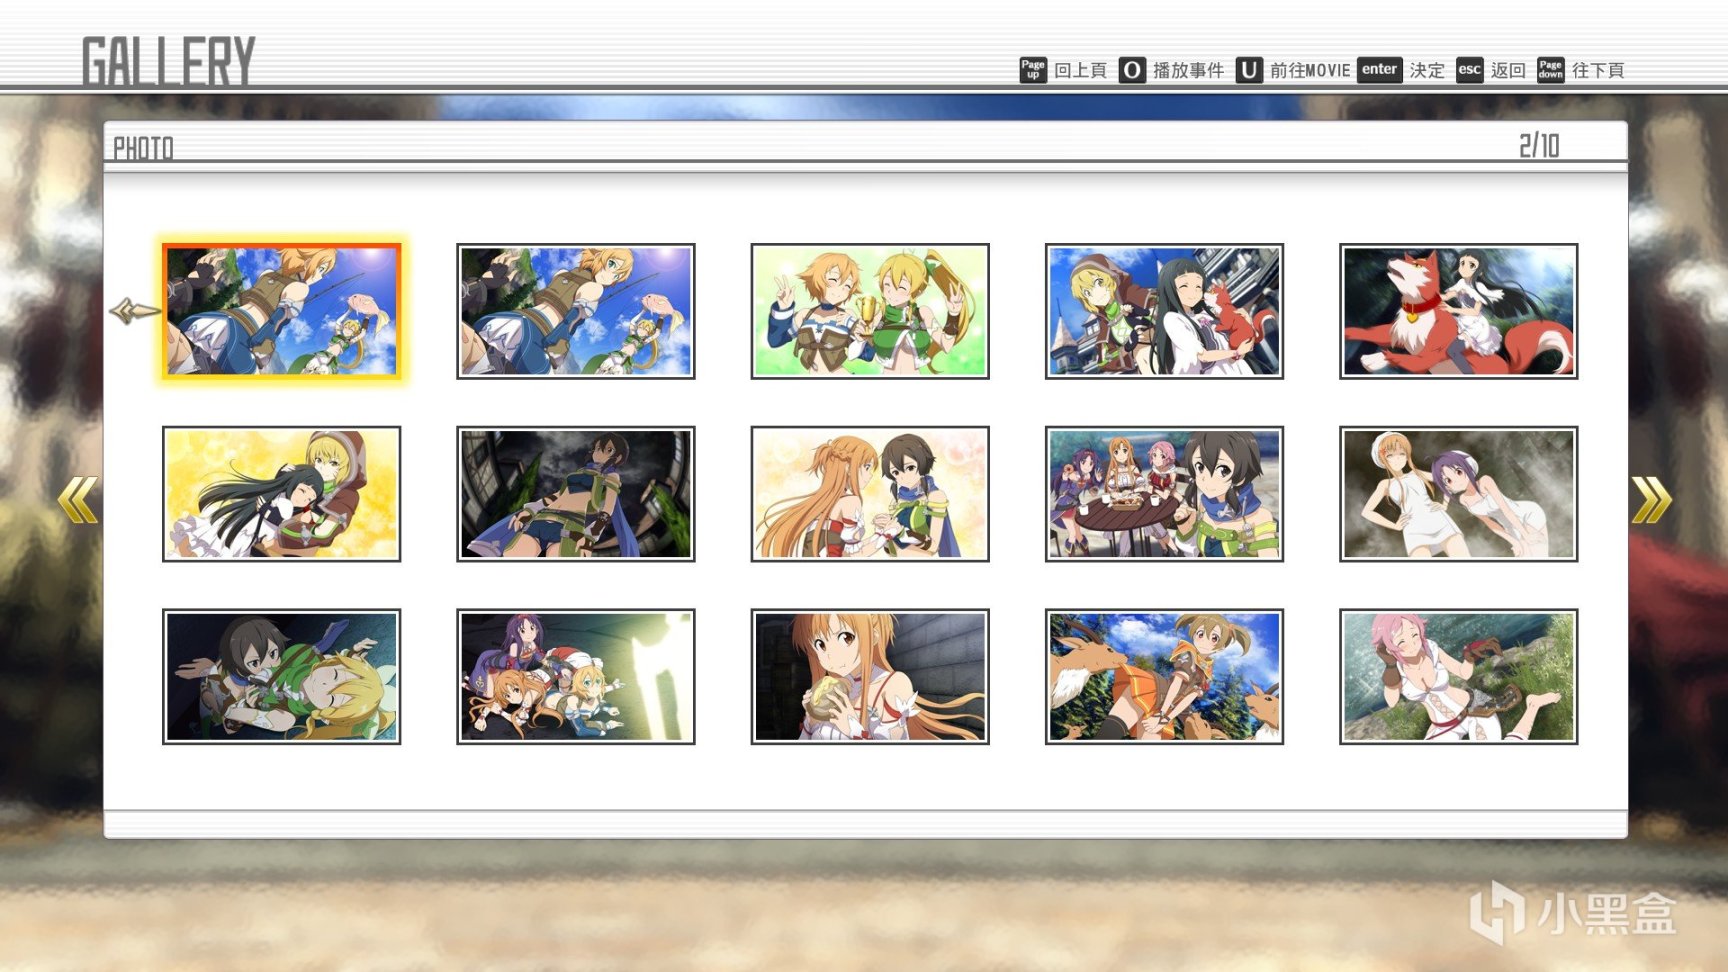Screen dimensions: 1728x972
Task: Open photo of two girls with gold trophy
Action: [870, 311]
